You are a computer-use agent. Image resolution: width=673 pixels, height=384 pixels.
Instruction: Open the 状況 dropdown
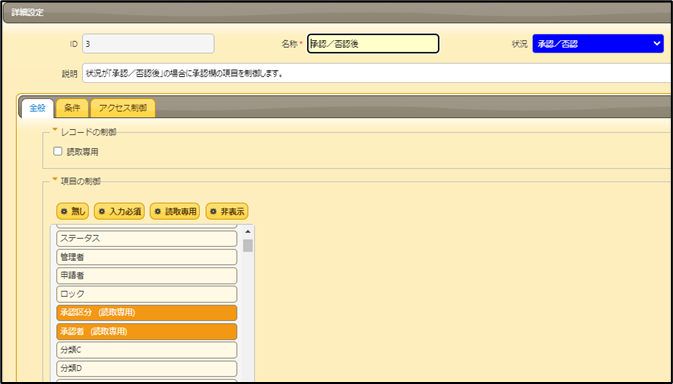[598, 44]
